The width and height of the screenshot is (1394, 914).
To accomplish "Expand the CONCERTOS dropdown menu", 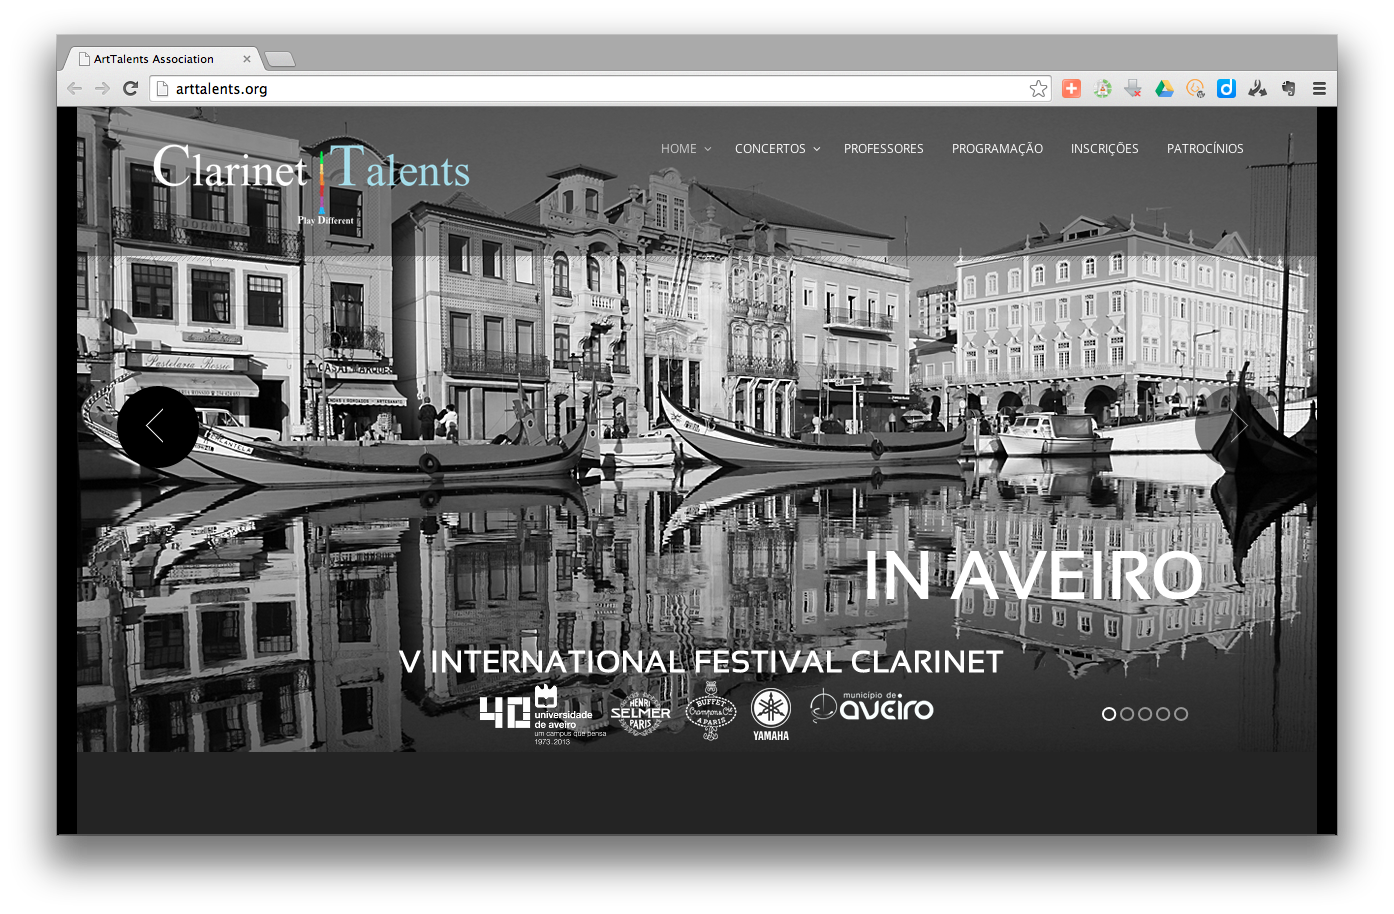I will [x=777, y=149].
